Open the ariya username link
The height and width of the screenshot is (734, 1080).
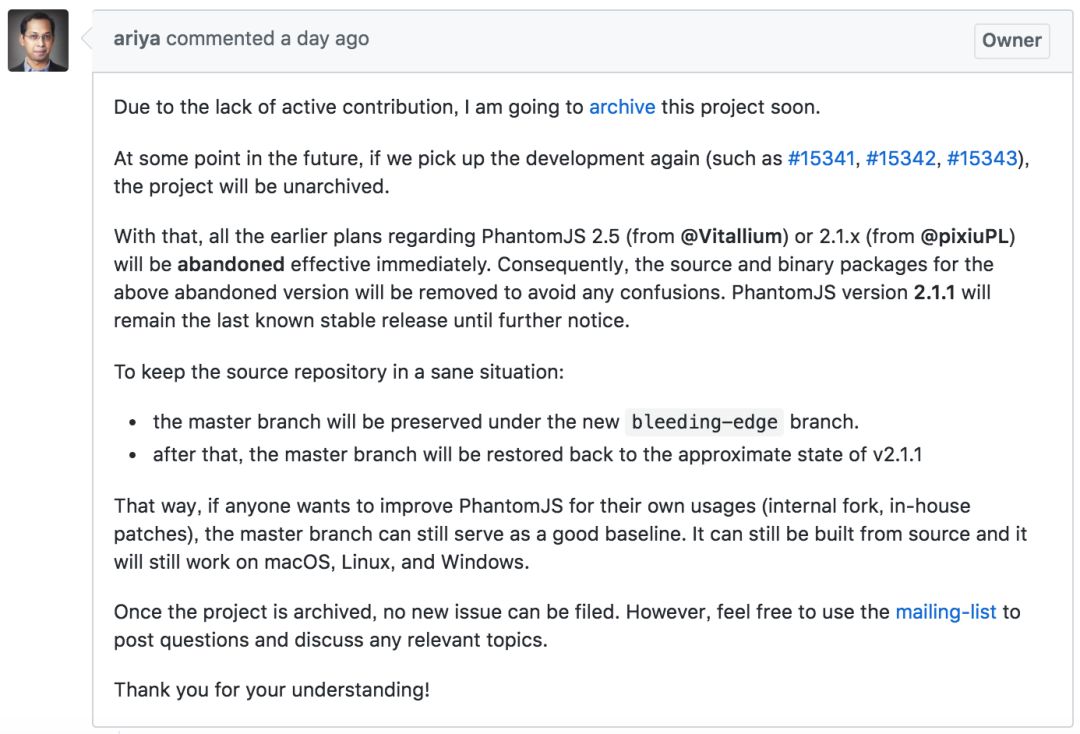tap(137, 39)
